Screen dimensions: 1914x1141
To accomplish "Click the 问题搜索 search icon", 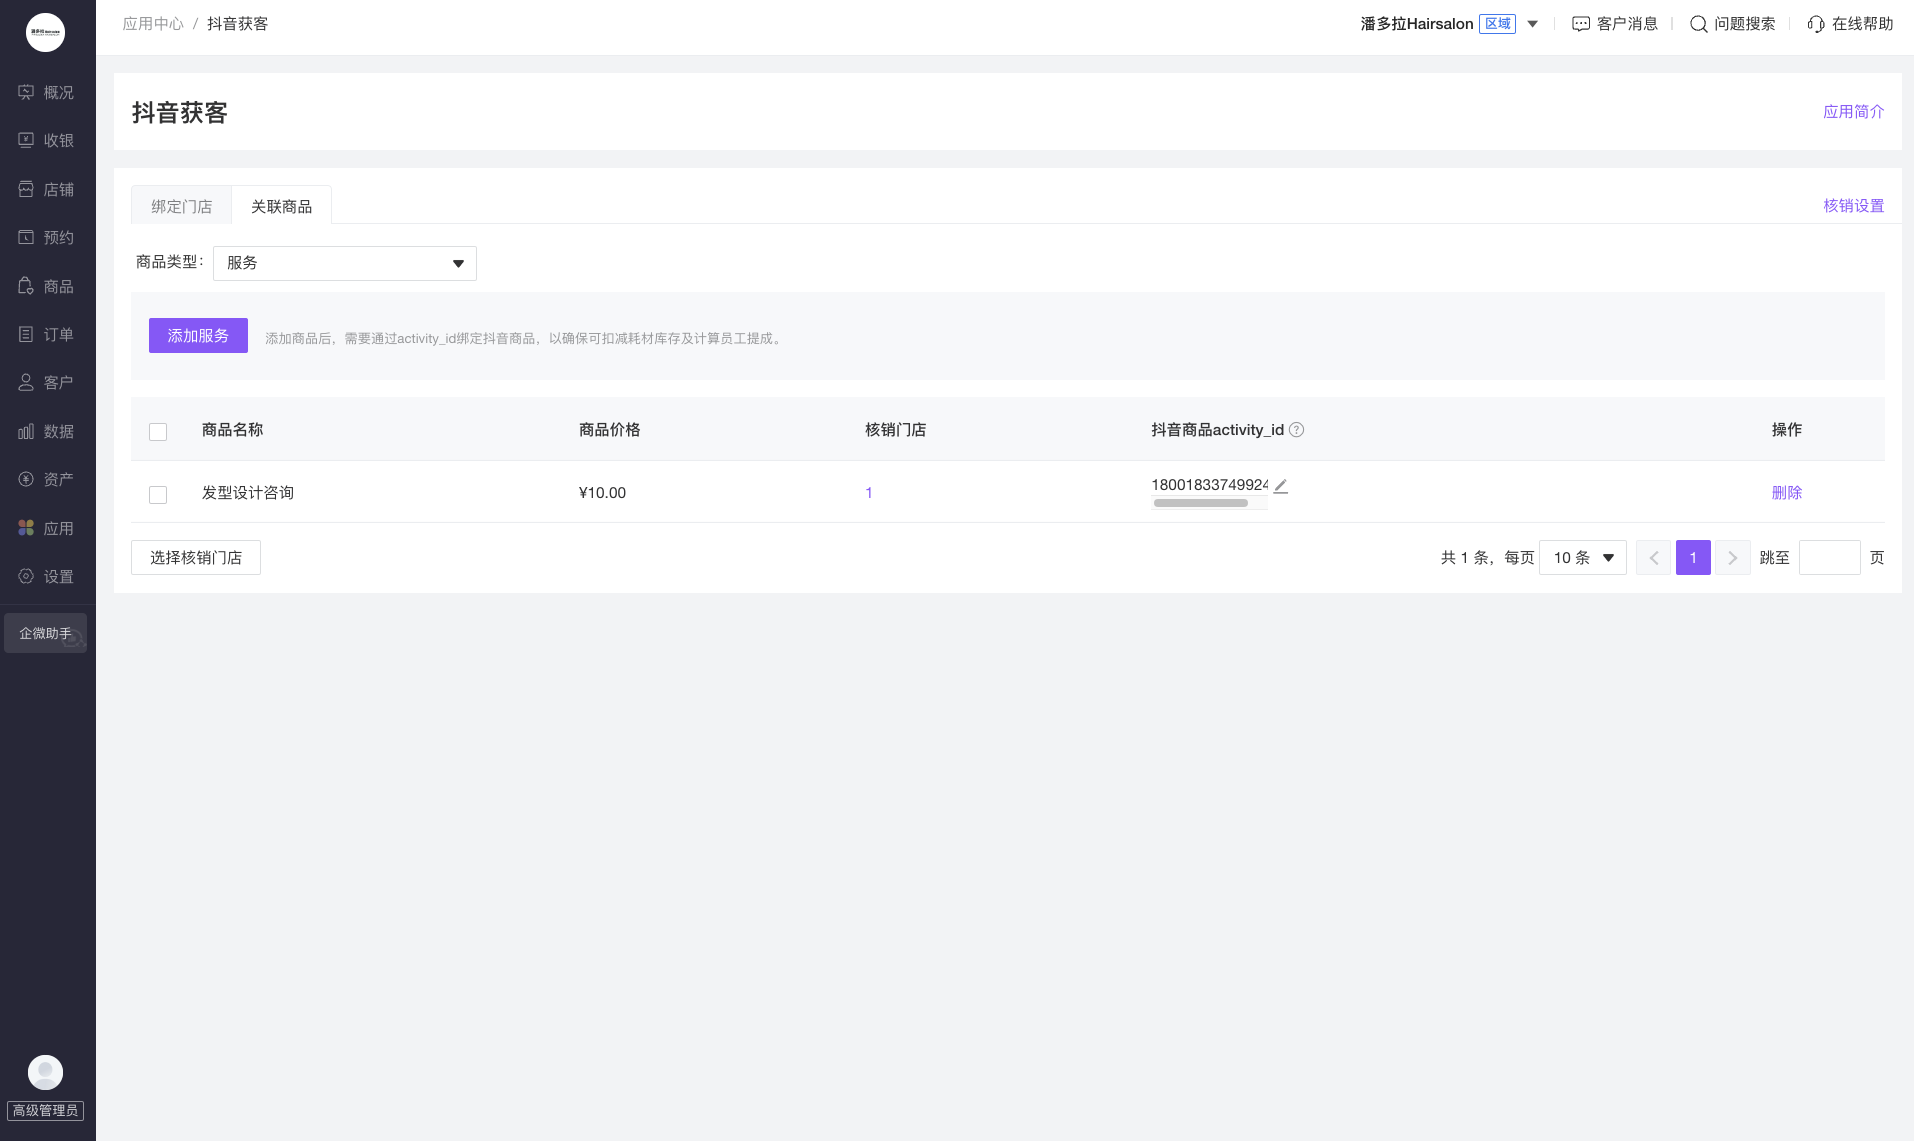I will point(1698,24).
